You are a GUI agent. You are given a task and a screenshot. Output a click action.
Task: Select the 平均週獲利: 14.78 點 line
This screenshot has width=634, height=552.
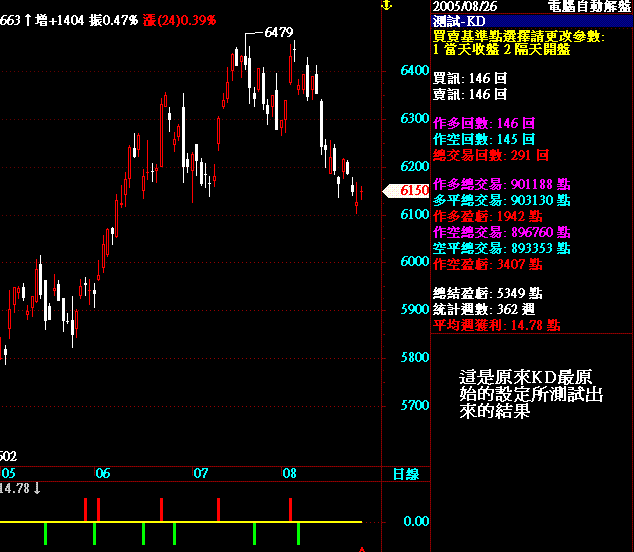point(497,325)
